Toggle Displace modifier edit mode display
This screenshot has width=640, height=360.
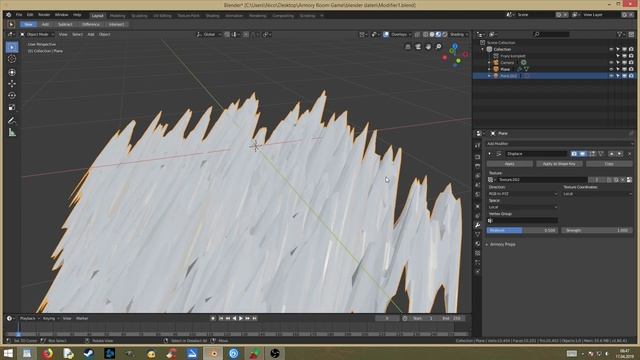[x=592, y=154]
